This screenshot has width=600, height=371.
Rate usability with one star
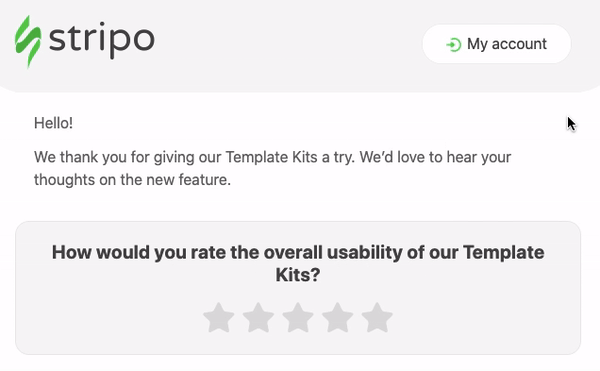(x=218, y=317)
